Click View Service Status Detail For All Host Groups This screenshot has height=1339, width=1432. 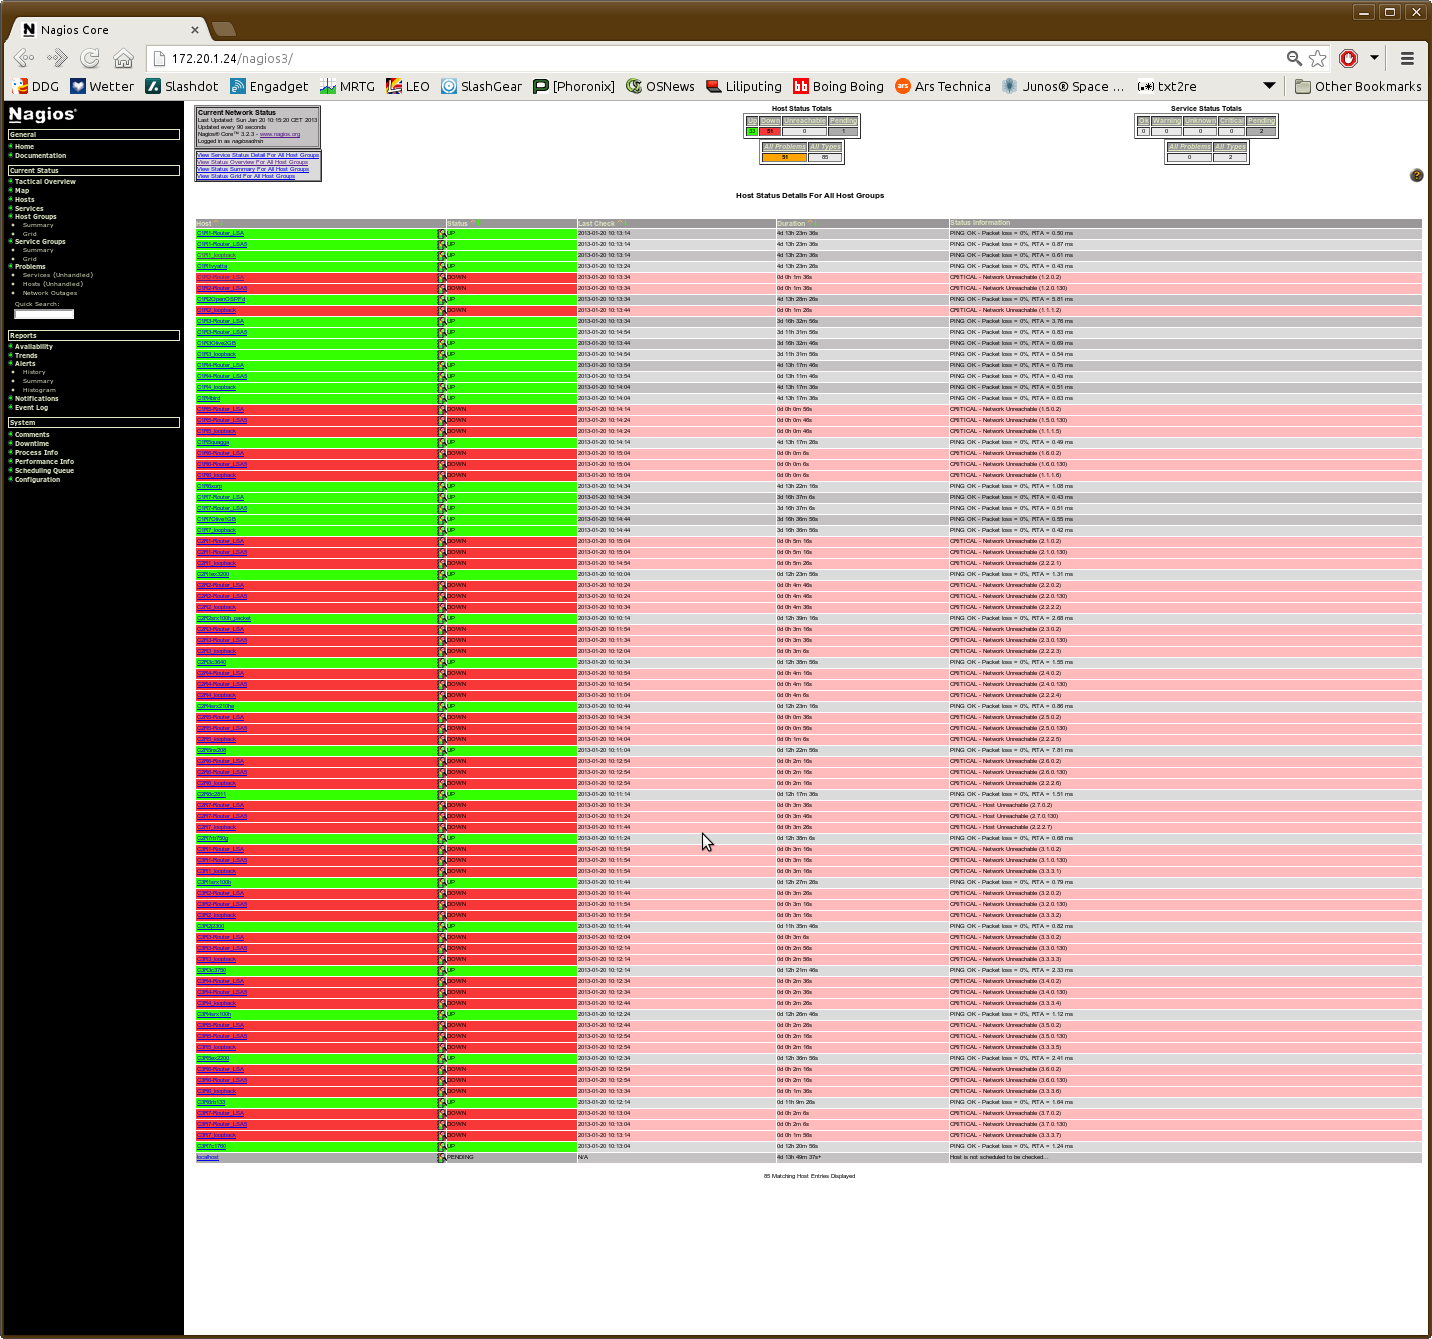(258, 155)
